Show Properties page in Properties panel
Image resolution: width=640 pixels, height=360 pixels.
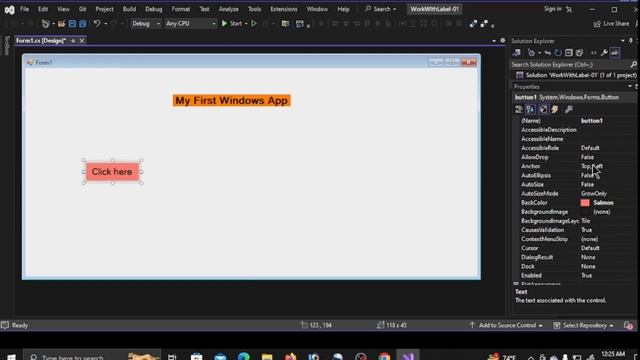pos(543,109)
